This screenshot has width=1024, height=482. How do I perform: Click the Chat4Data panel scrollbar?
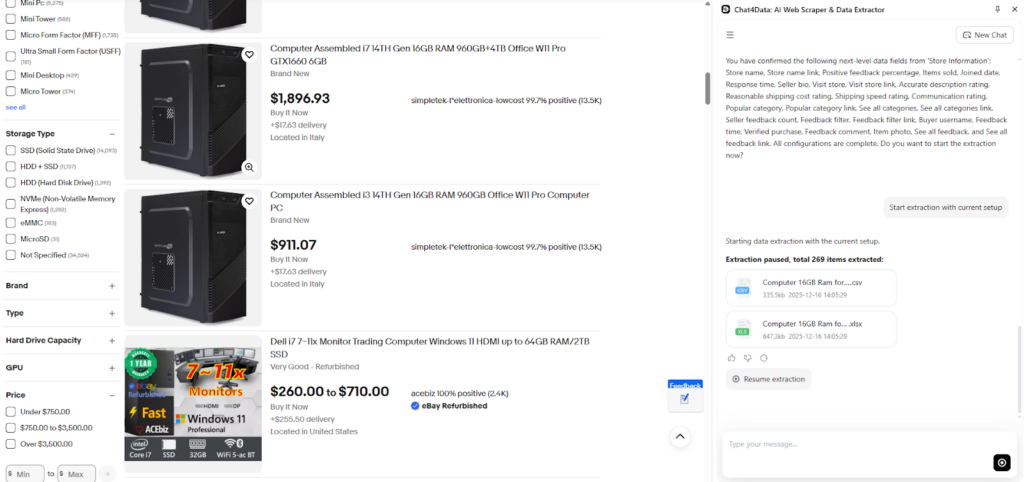pyautogui.click(x=1019, y=369)
